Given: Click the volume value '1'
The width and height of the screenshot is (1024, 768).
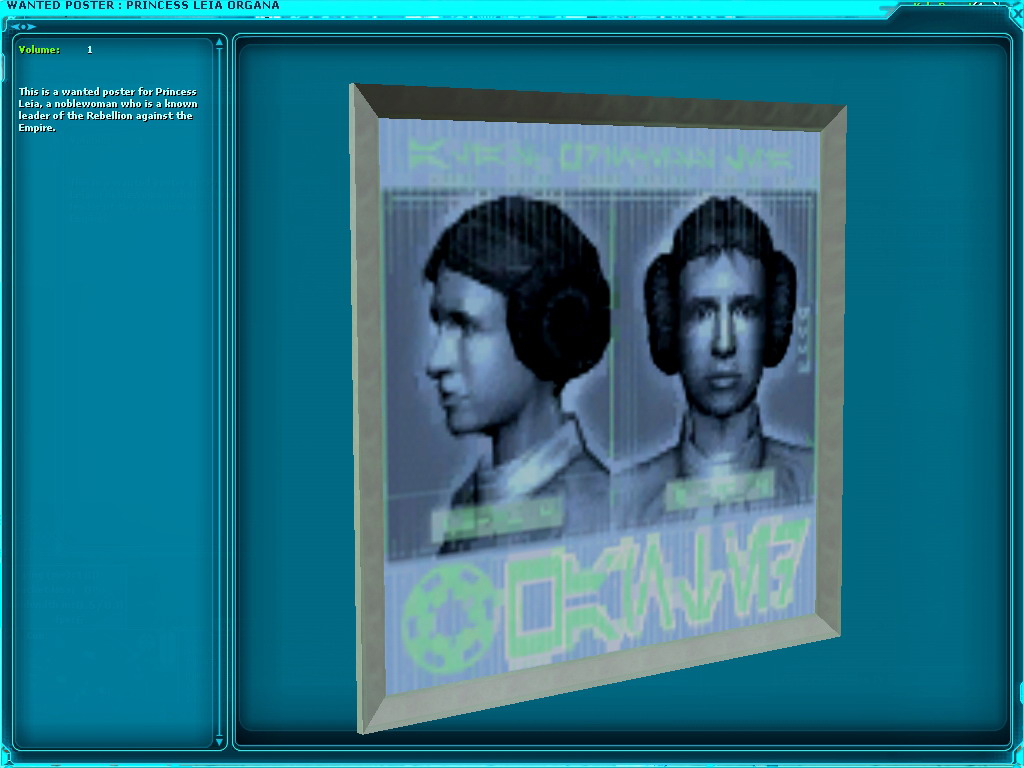Looking at the screenshot, I should [89, 50].
